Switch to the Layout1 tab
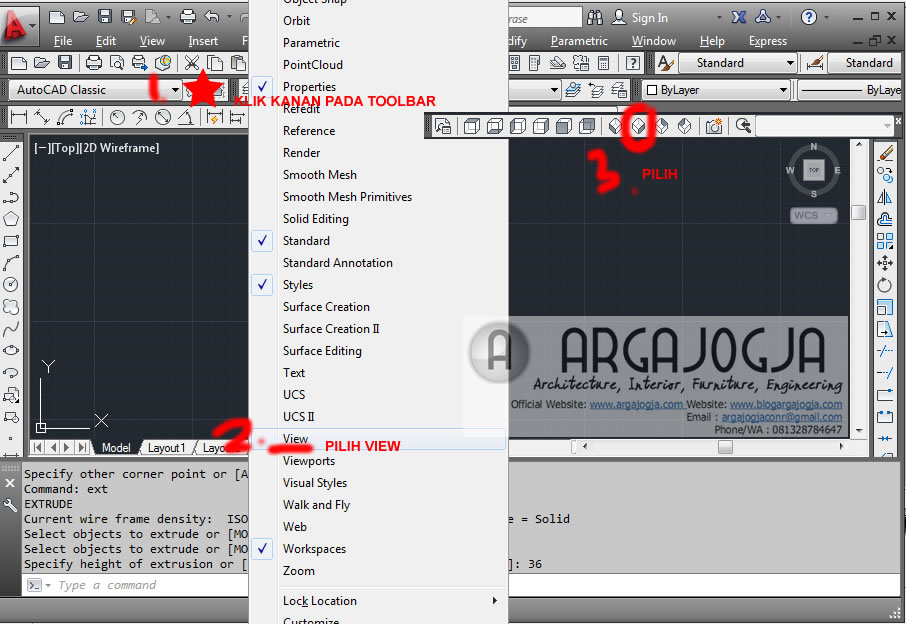This screenshot has height=624, width=906. click(166, 448)
